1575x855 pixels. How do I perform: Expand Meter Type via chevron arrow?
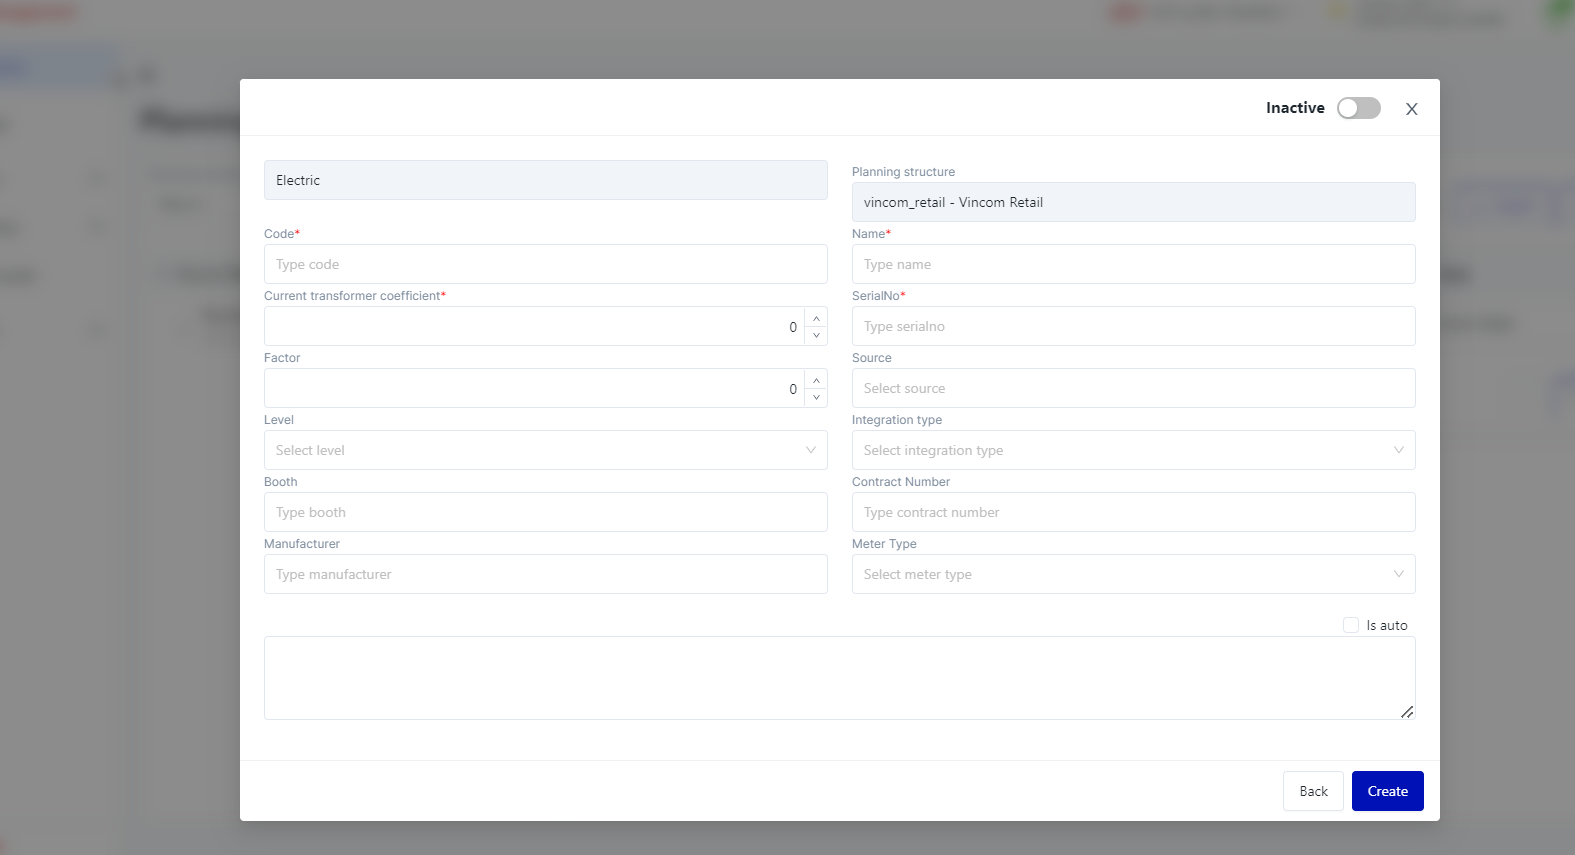point(1399,574)
